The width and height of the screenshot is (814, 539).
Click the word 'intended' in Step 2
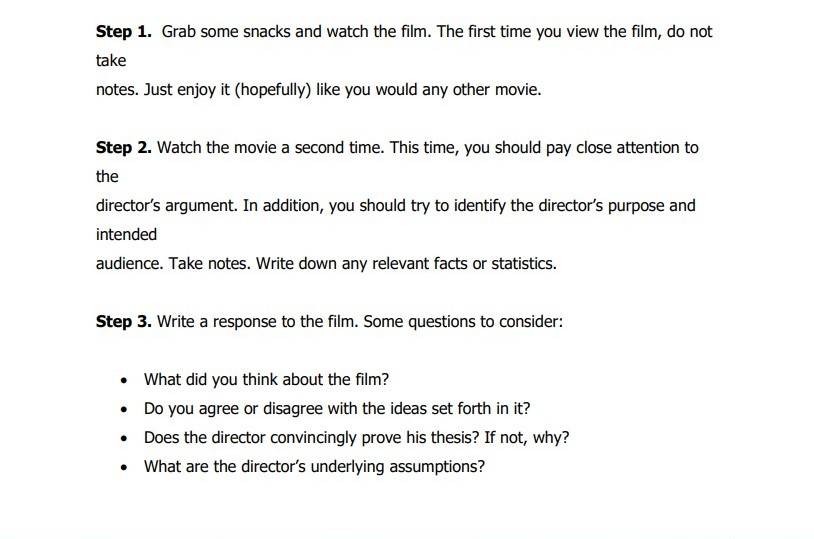(126, 235)
